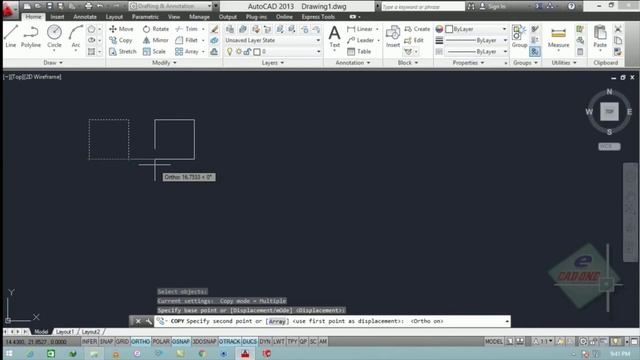
Task: Click the Fillet tool
Action: [x=187, y=40]
